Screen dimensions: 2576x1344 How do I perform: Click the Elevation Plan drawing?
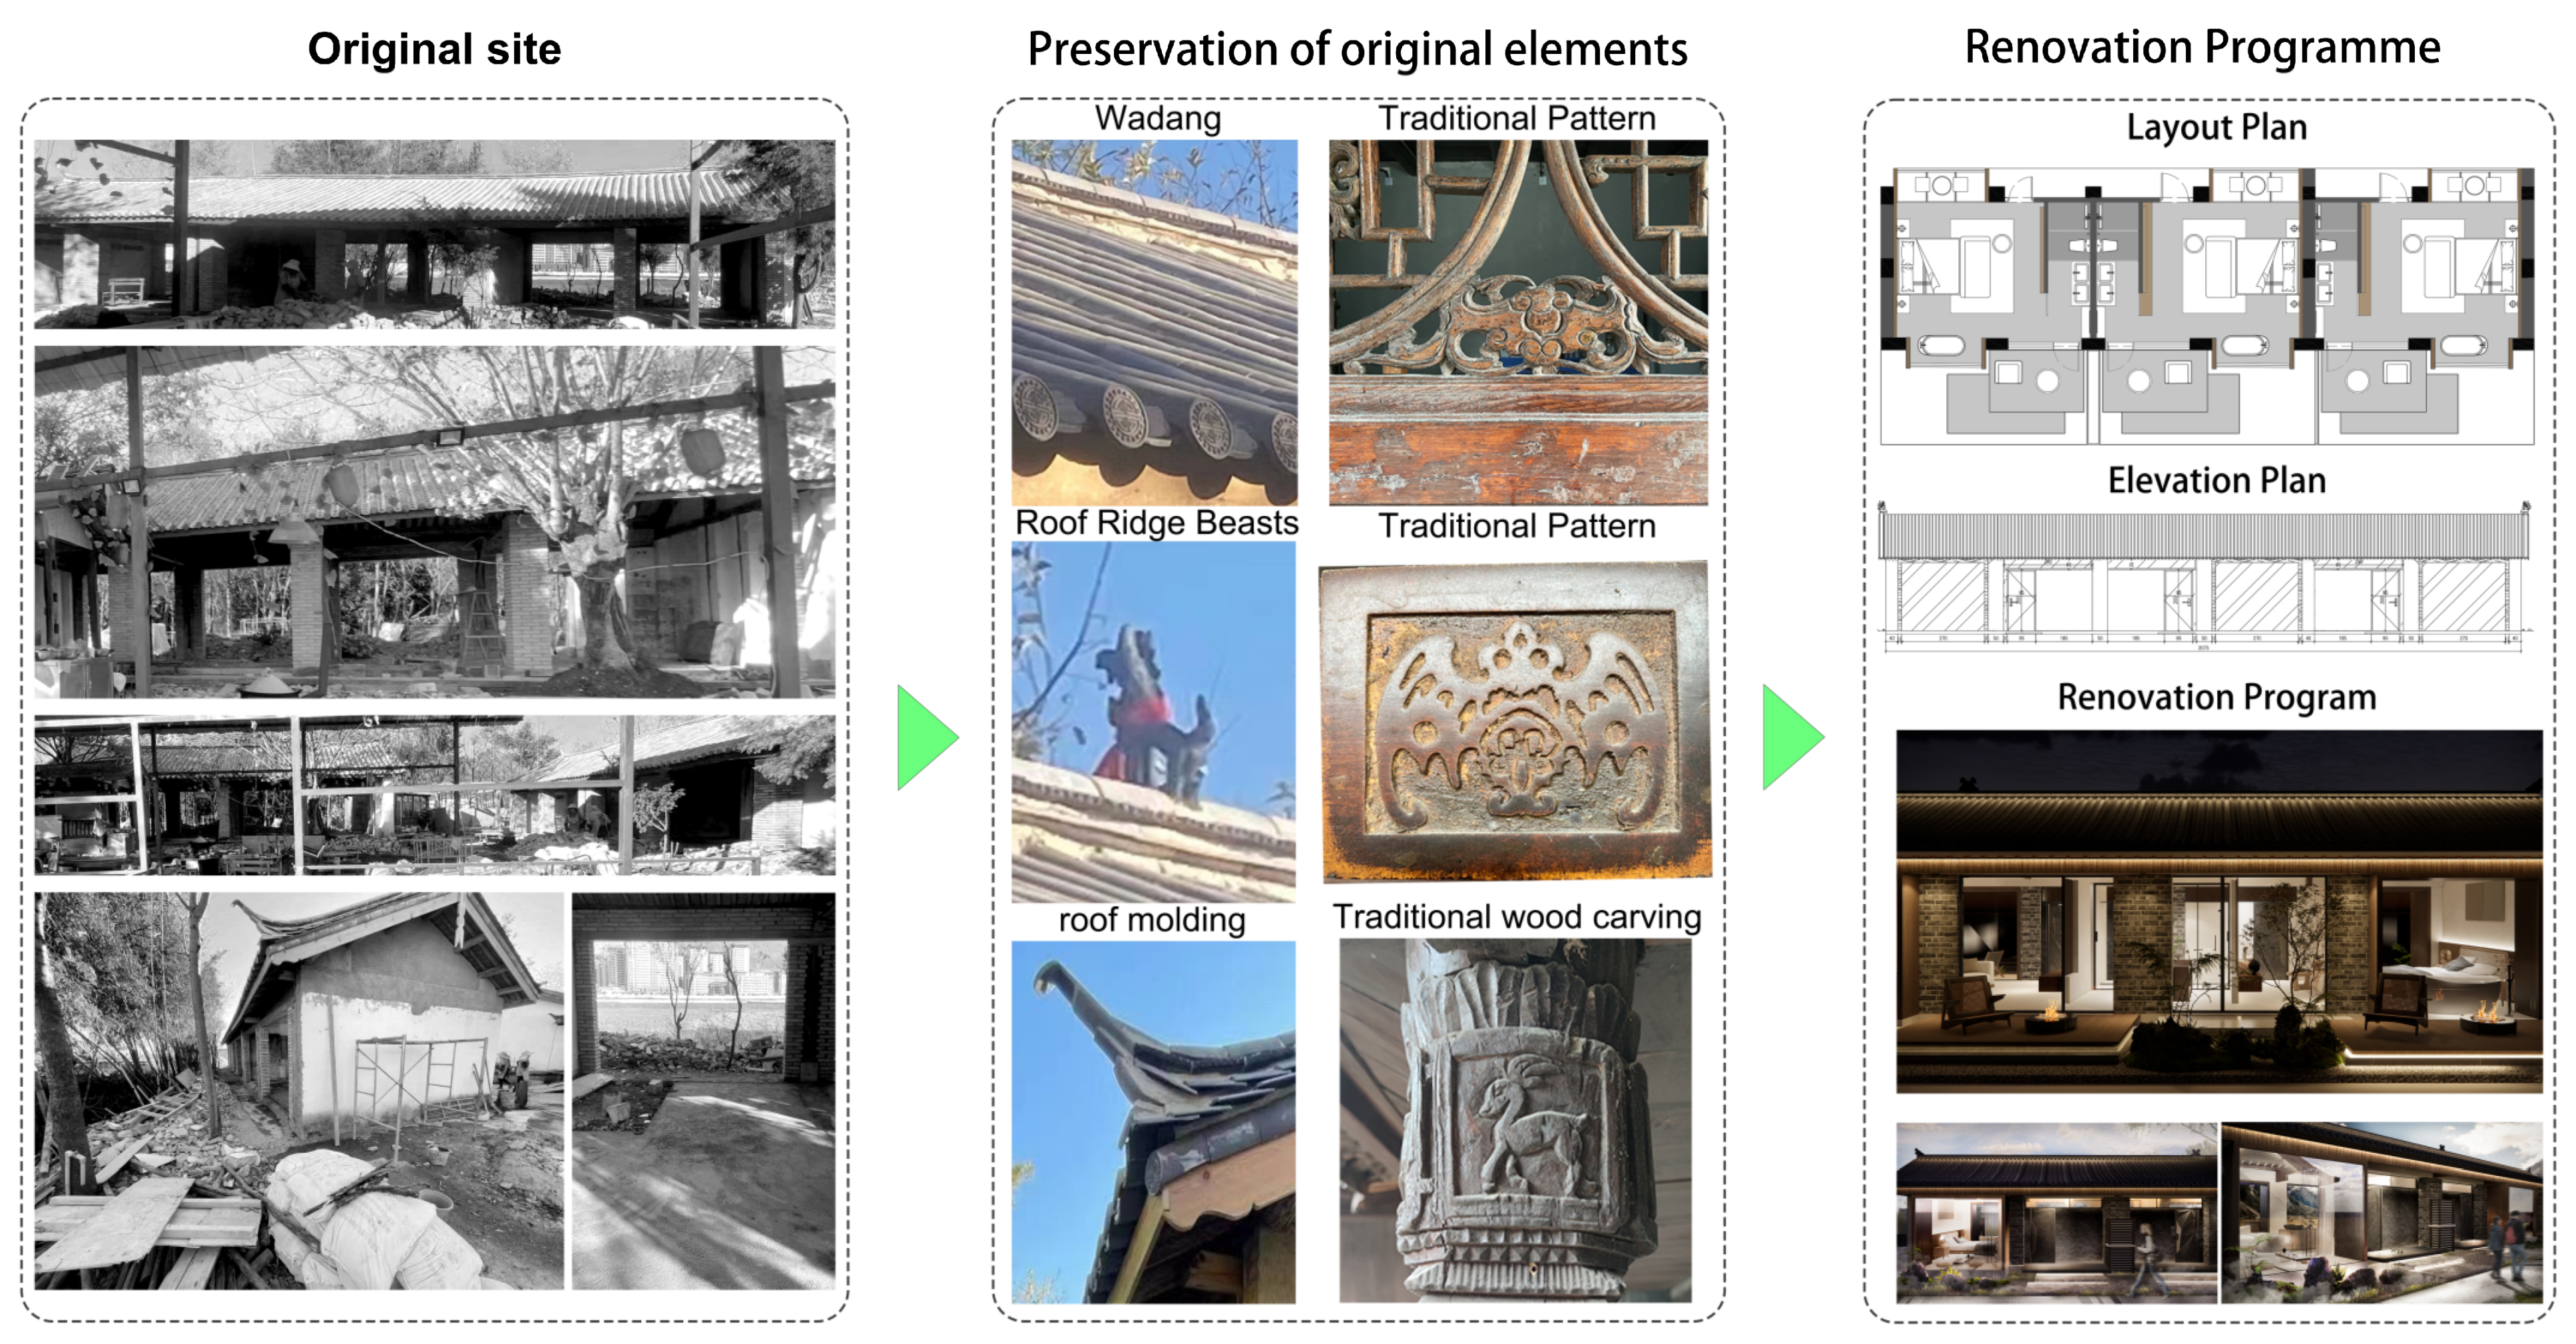[2204, 576]
